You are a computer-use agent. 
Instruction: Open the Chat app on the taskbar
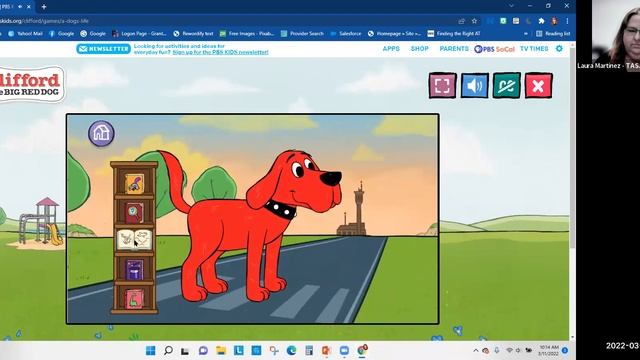tap(203, 351)
